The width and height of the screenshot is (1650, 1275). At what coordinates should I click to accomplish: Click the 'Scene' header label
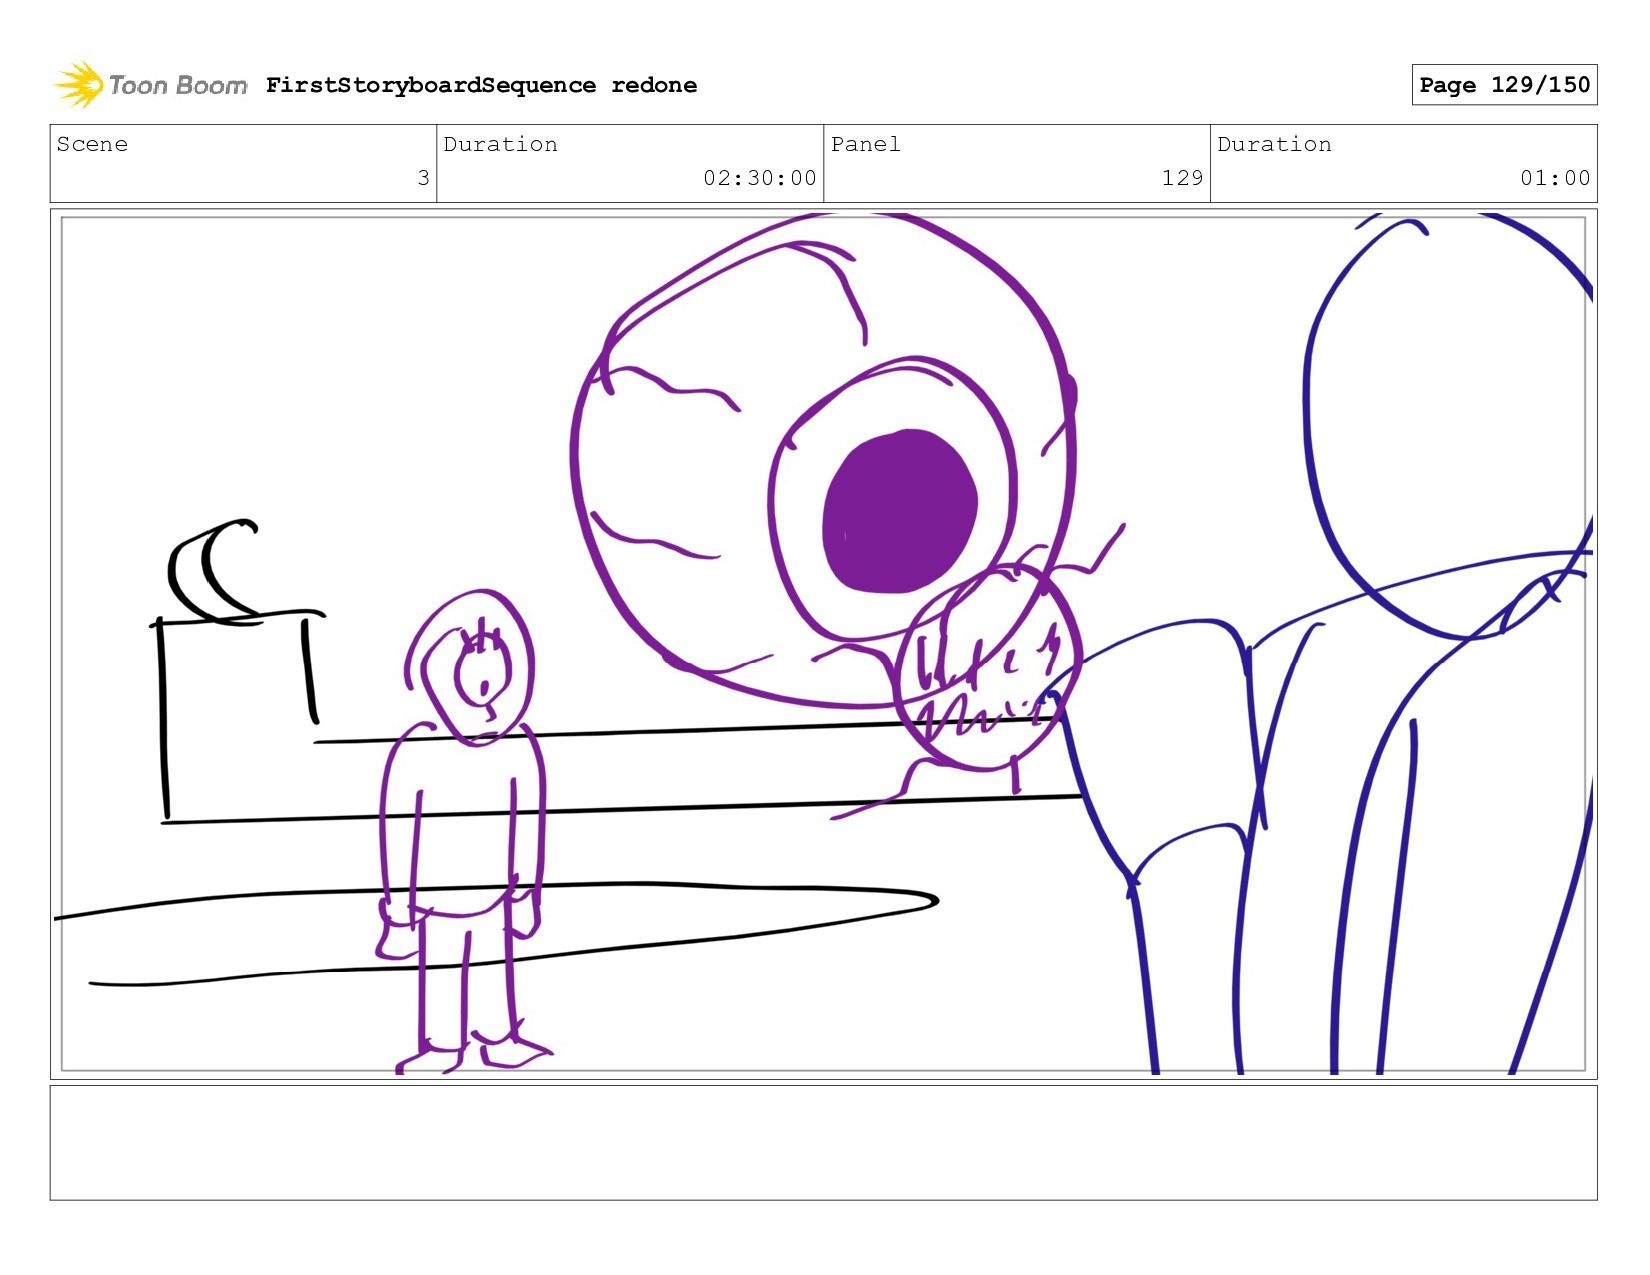click(x=92, y=144)
